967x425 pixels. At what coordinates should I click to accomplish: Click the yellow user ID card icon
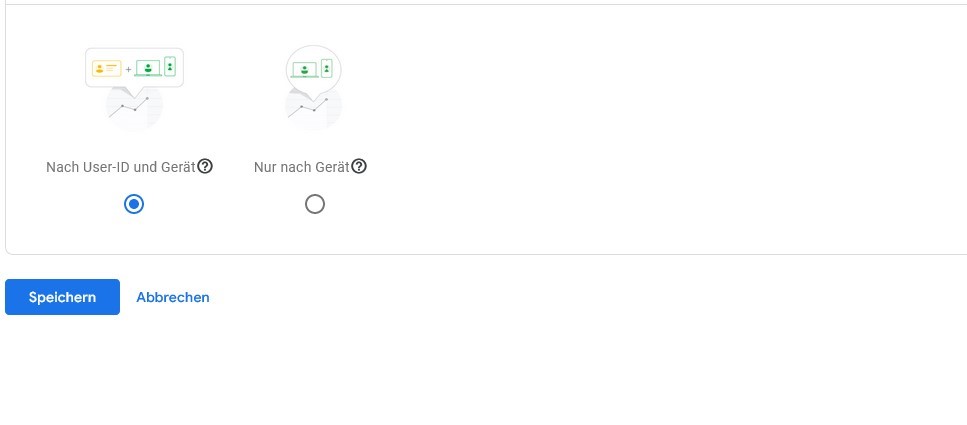pos(107,68)
